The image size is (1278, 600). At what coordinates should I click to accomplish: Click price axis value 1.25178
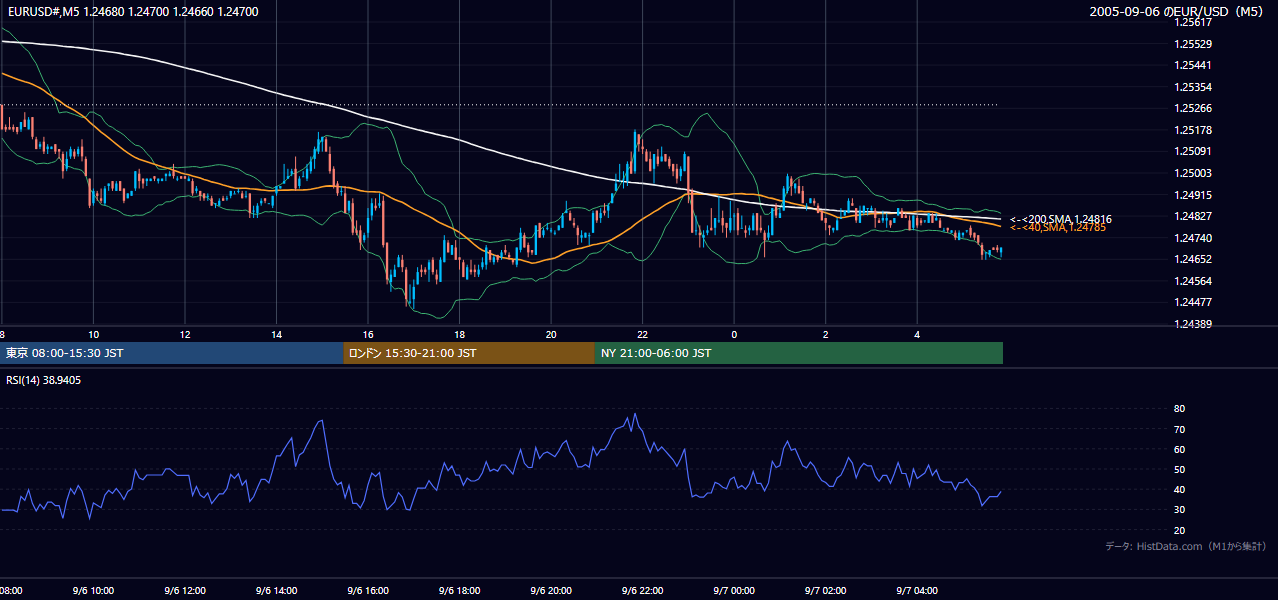(1194, 131)
